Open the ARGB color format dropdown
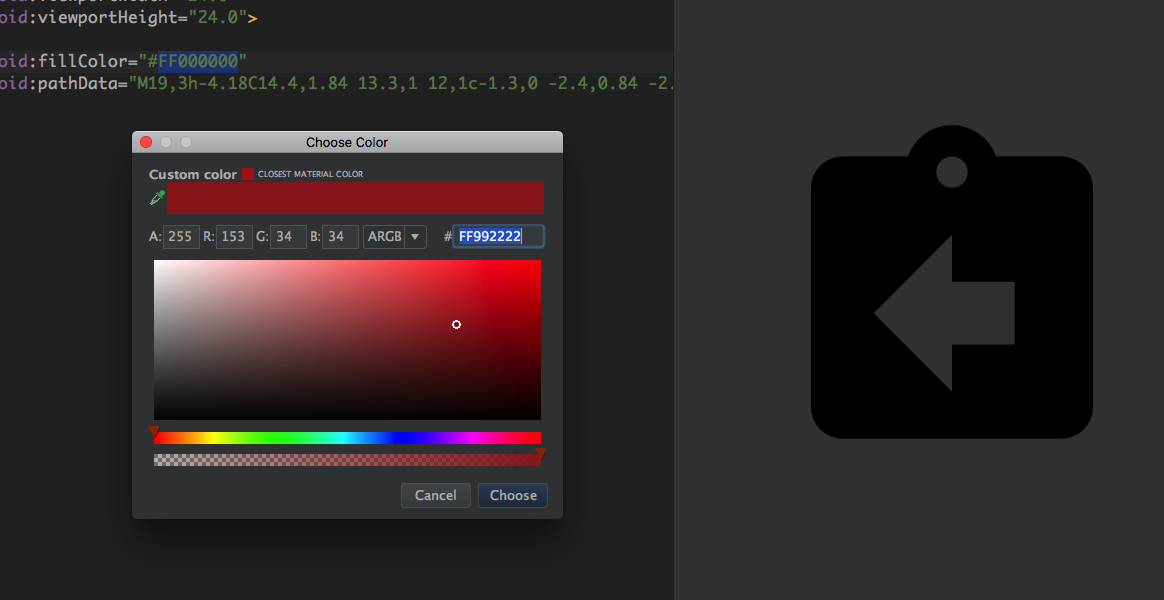This screenshot has height=600, width=1164. 395,237
